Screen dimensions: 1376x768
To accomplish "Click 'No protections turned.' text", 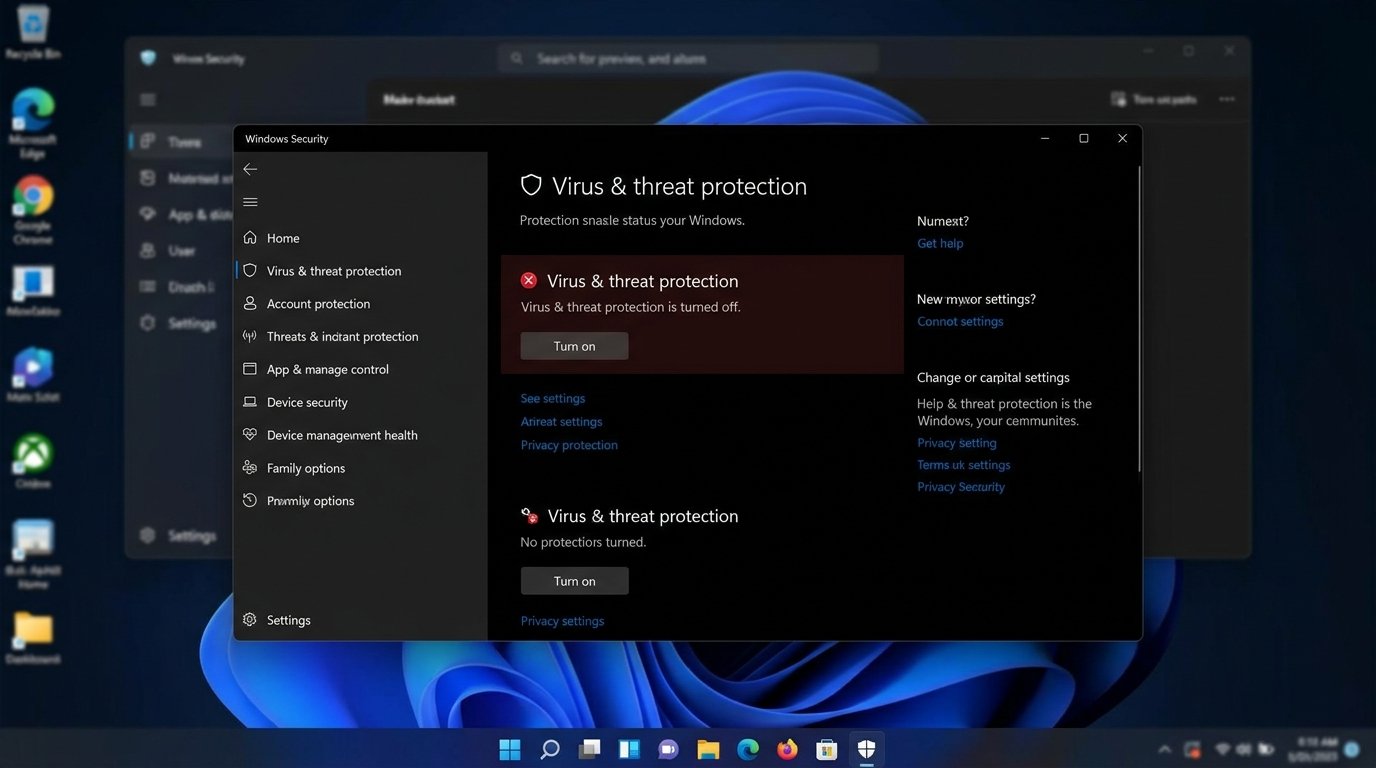I will (x=583, y=542).
